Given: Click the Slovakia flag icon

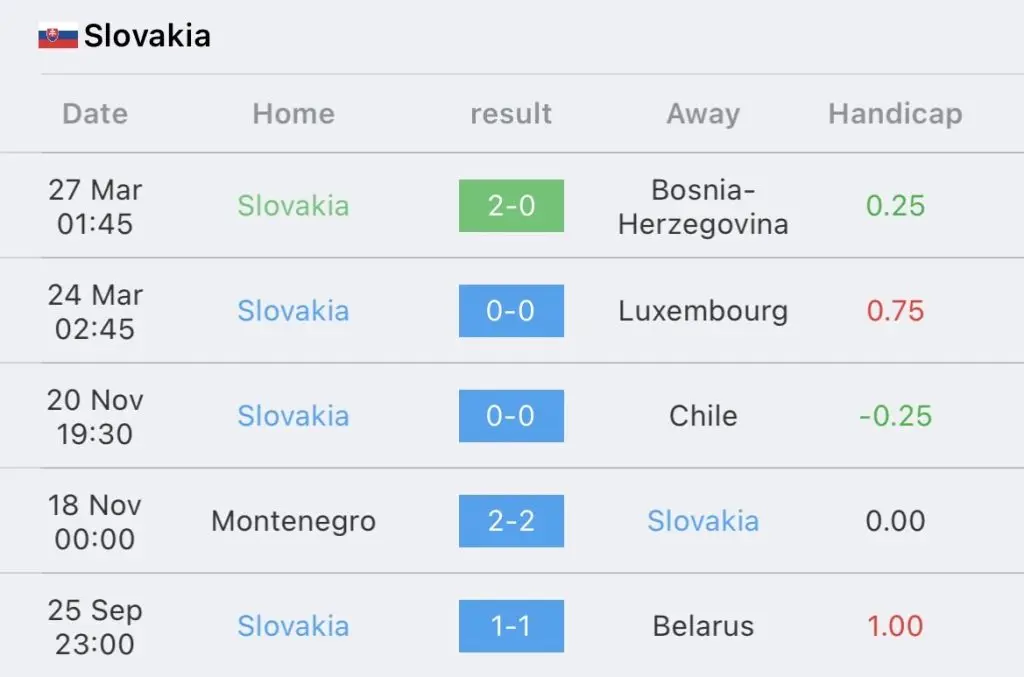Looking at the screenshot, I should [57, 36].
